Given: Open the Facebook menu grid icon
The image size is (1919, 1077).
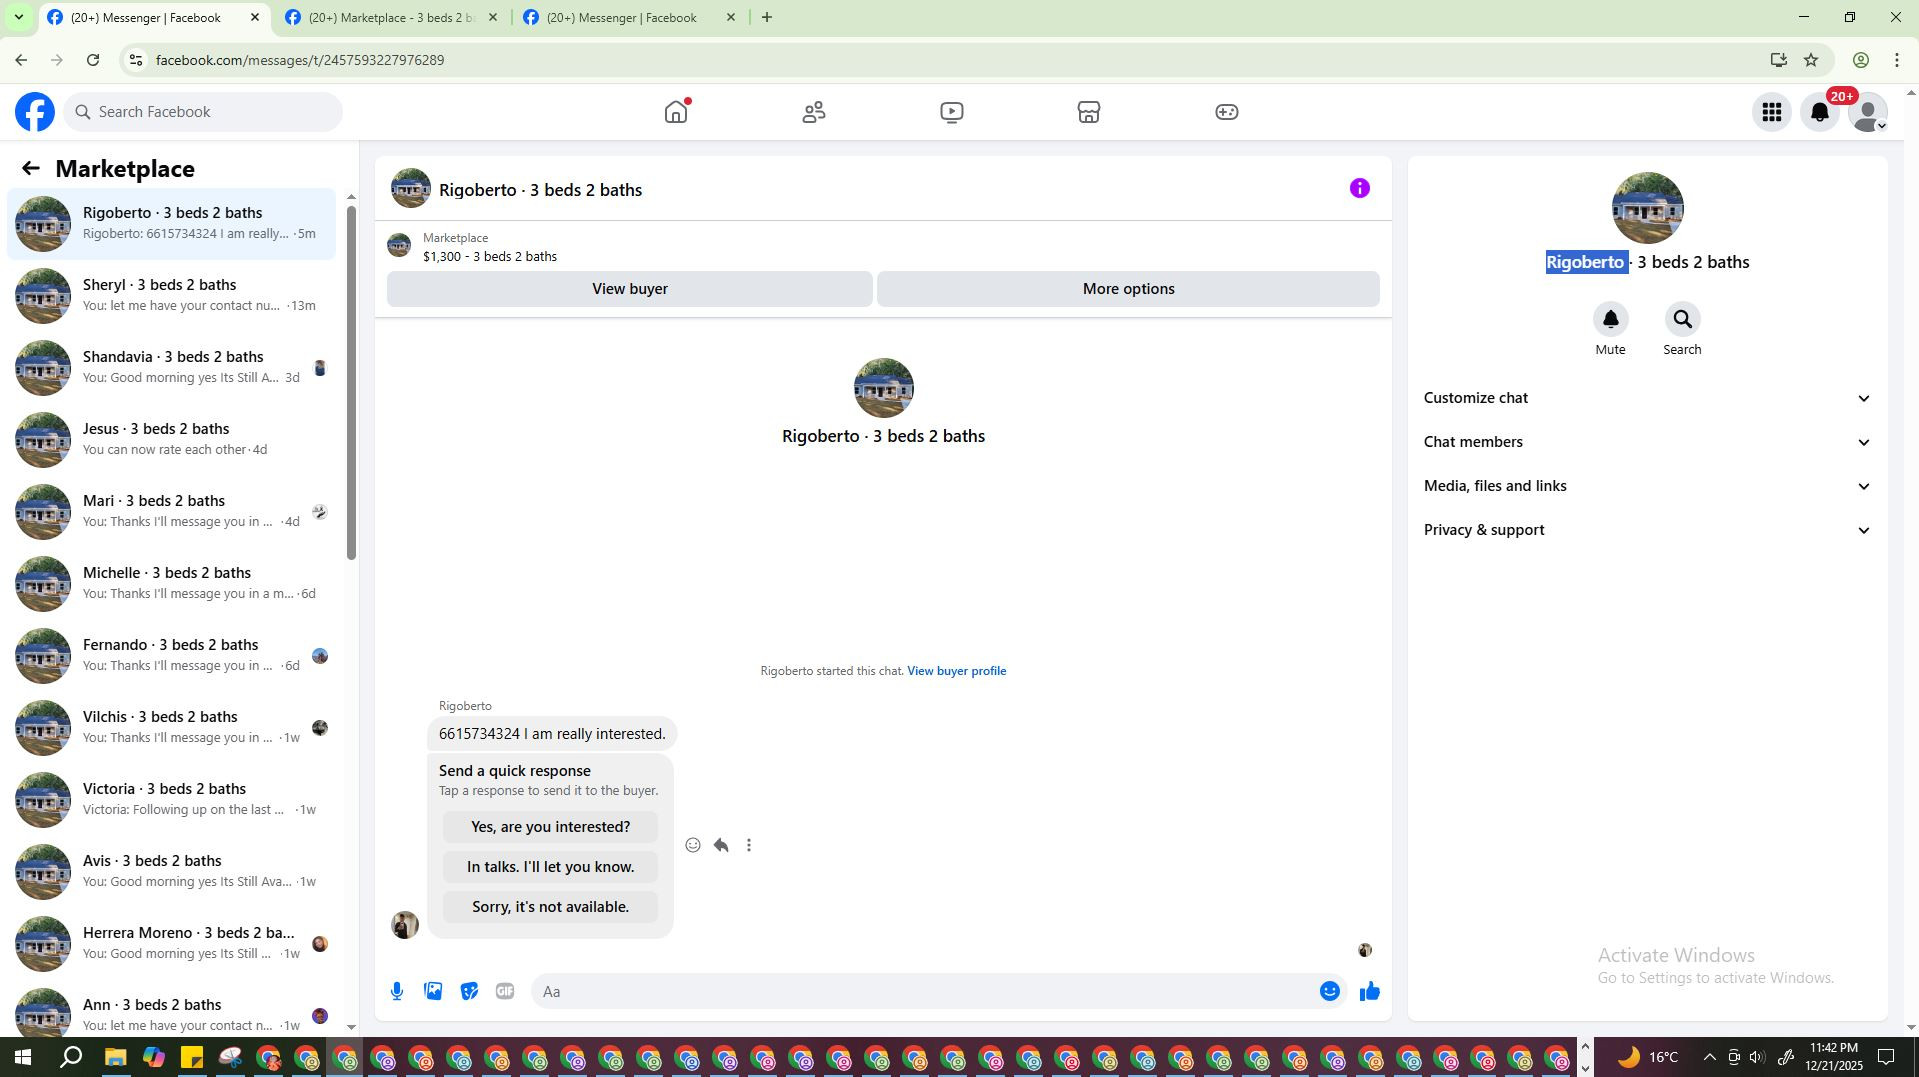Looking at the screenshot, I should pyautogui.click(x=1772, y=112).
